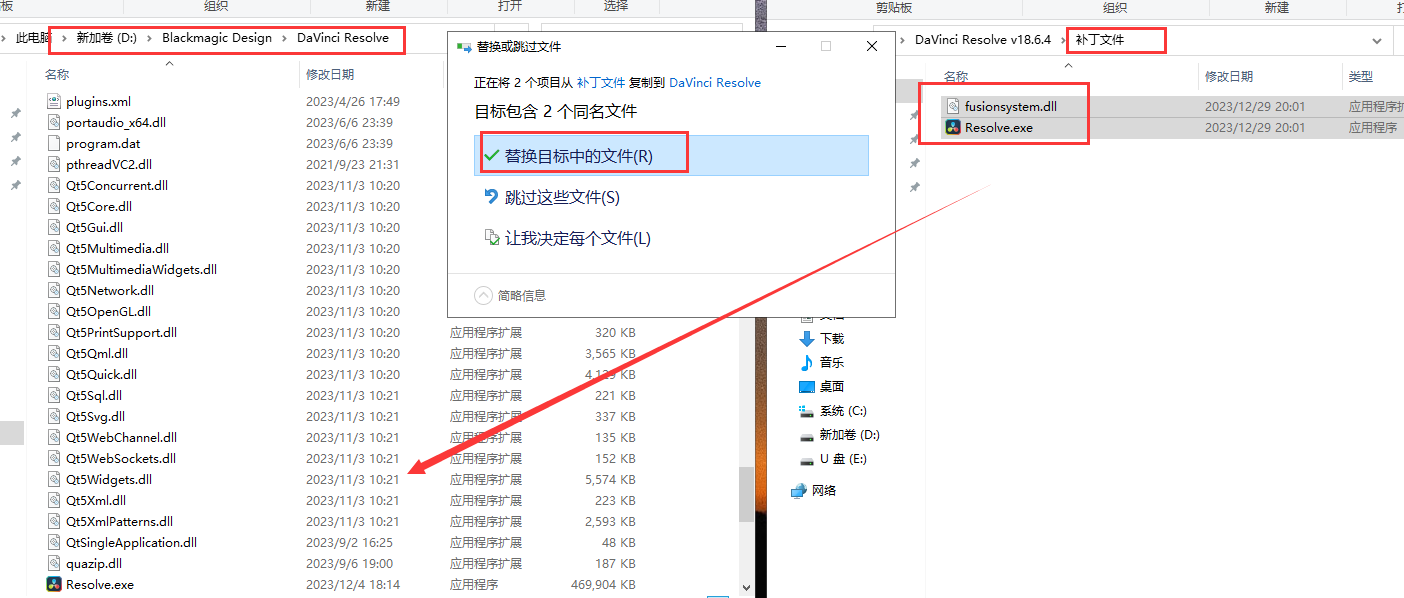Open the address bar history dropdown in 补丁文件 window
This screenshot has height=598, width=1404.
1377,41
